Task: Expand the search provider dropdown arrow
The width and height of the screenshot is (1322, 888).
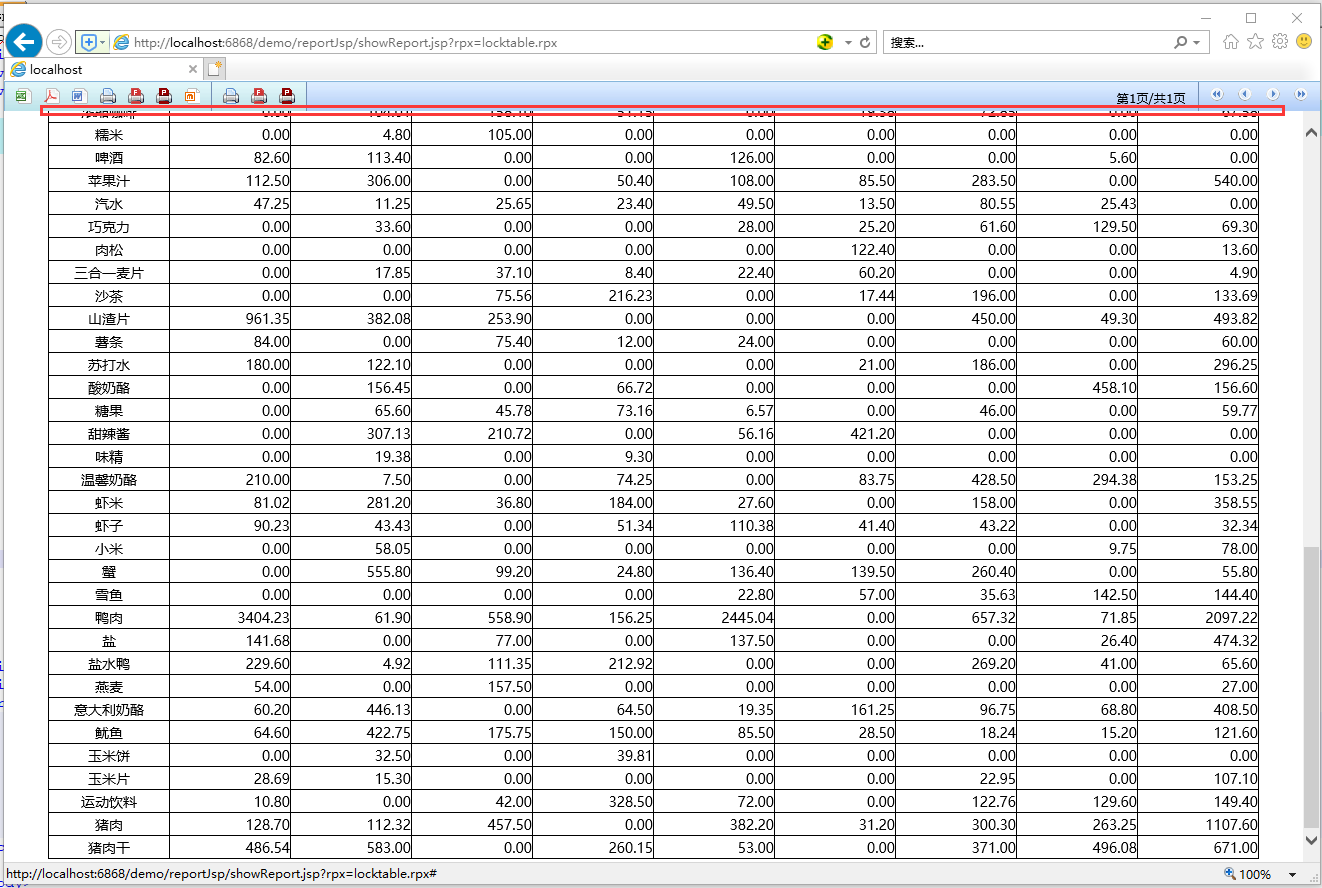Action: point(1197,42)
